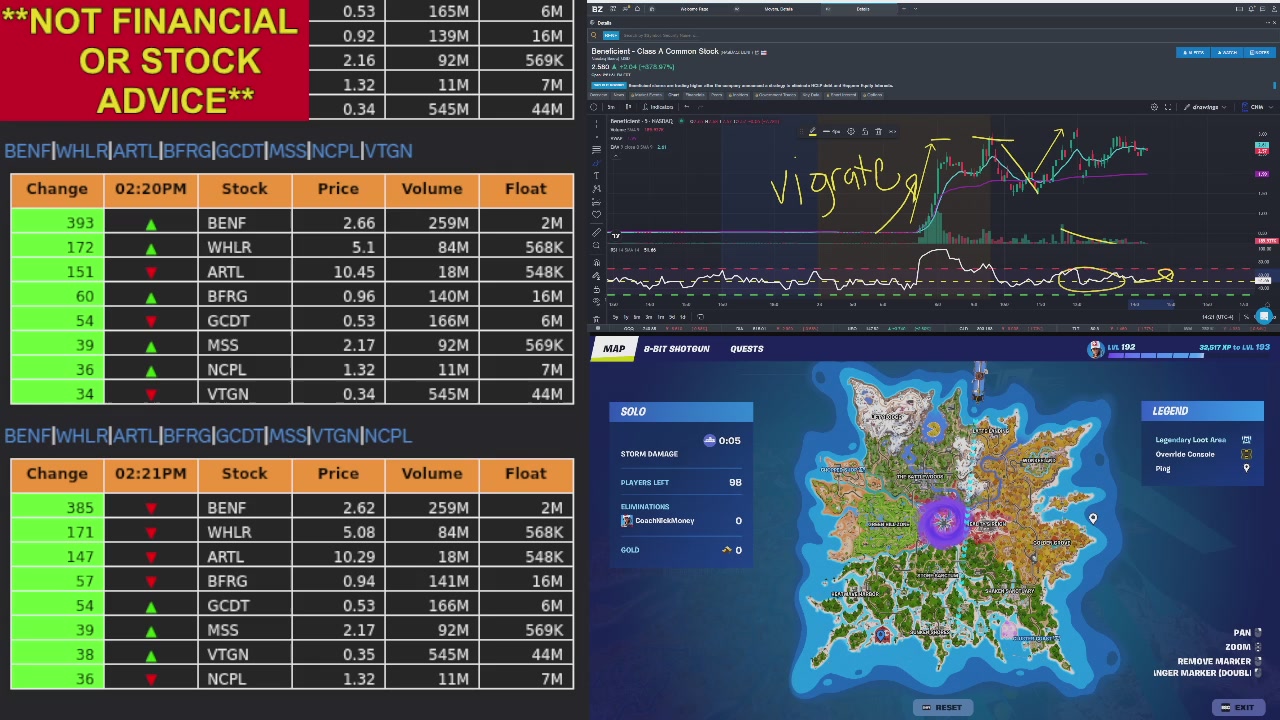
Task: Click WHLR in the 02:21PM table
Action: coord(229,532)
